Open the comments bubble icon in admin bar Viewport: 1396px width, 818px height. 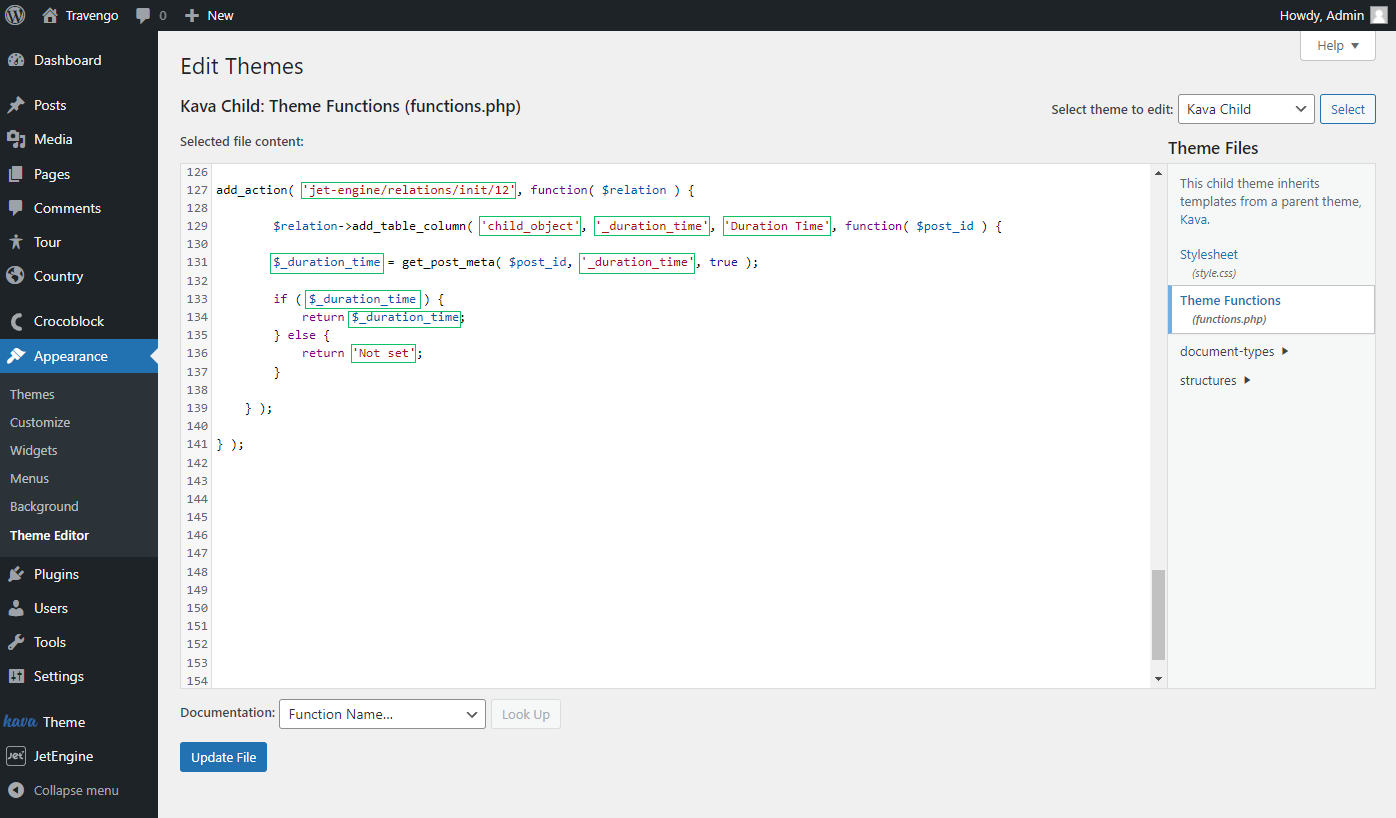pyautogui.click(x=144, y=16)
